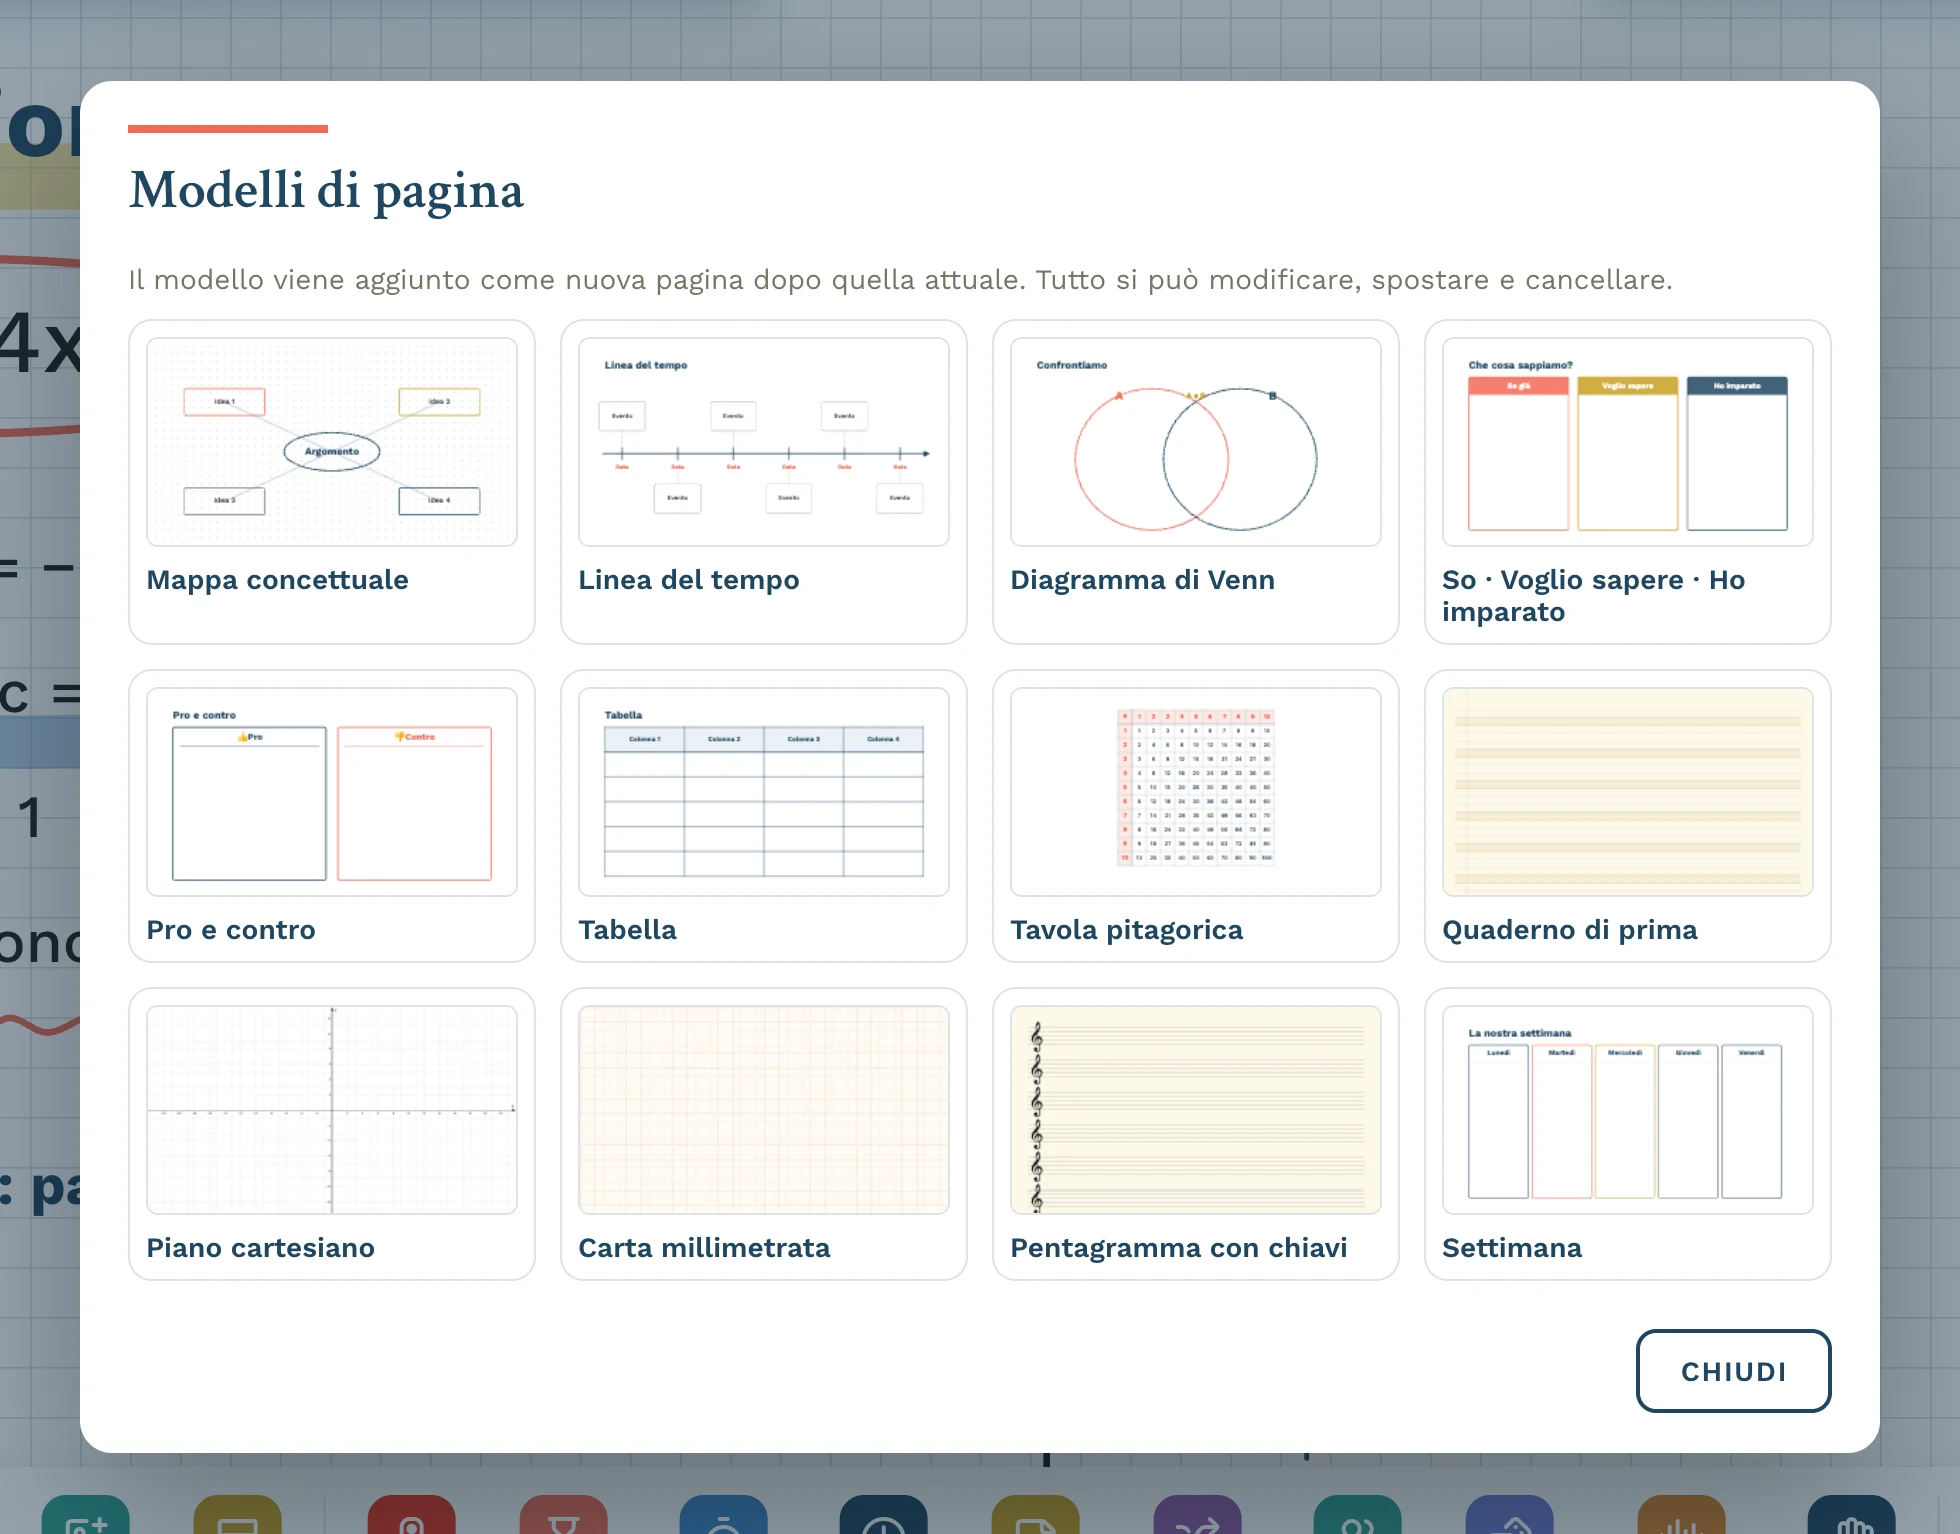Viewport: 1960px width, 1534px height.
Task: Select the Carta millimetrata template
Action: pyautogui.click(x=764, y=1134)
